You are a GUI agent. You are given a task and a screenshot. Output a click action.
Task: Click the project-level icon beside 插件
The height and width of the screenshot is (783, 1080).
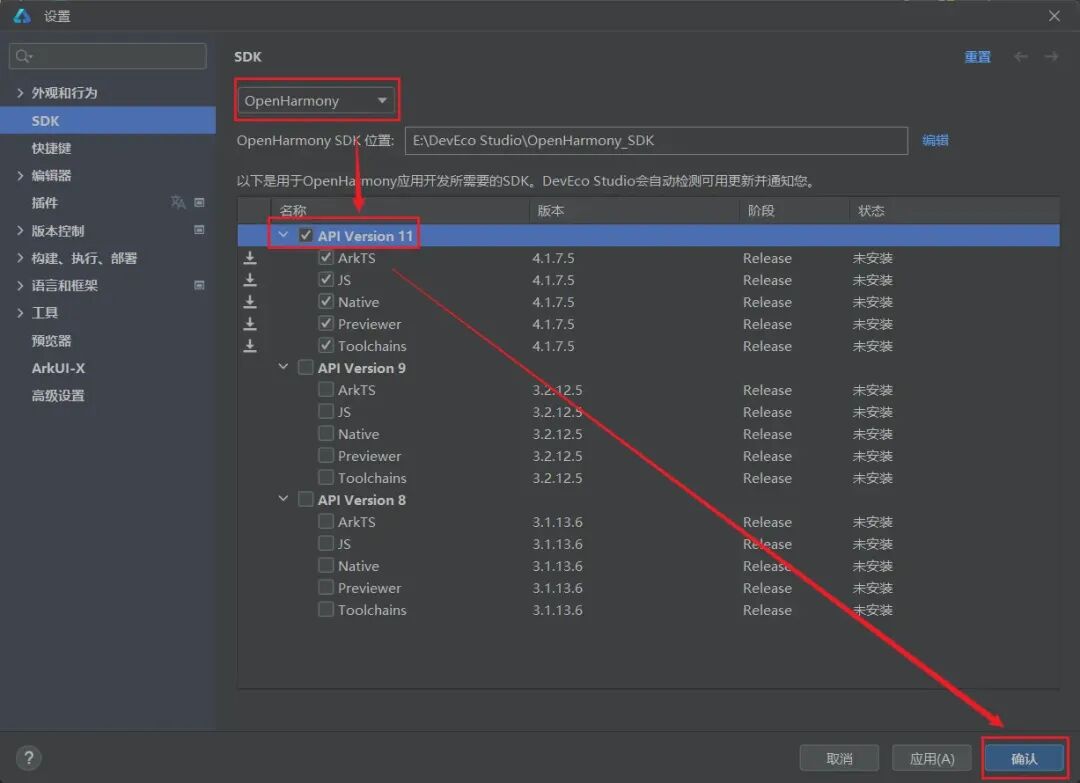coord(199,202)
